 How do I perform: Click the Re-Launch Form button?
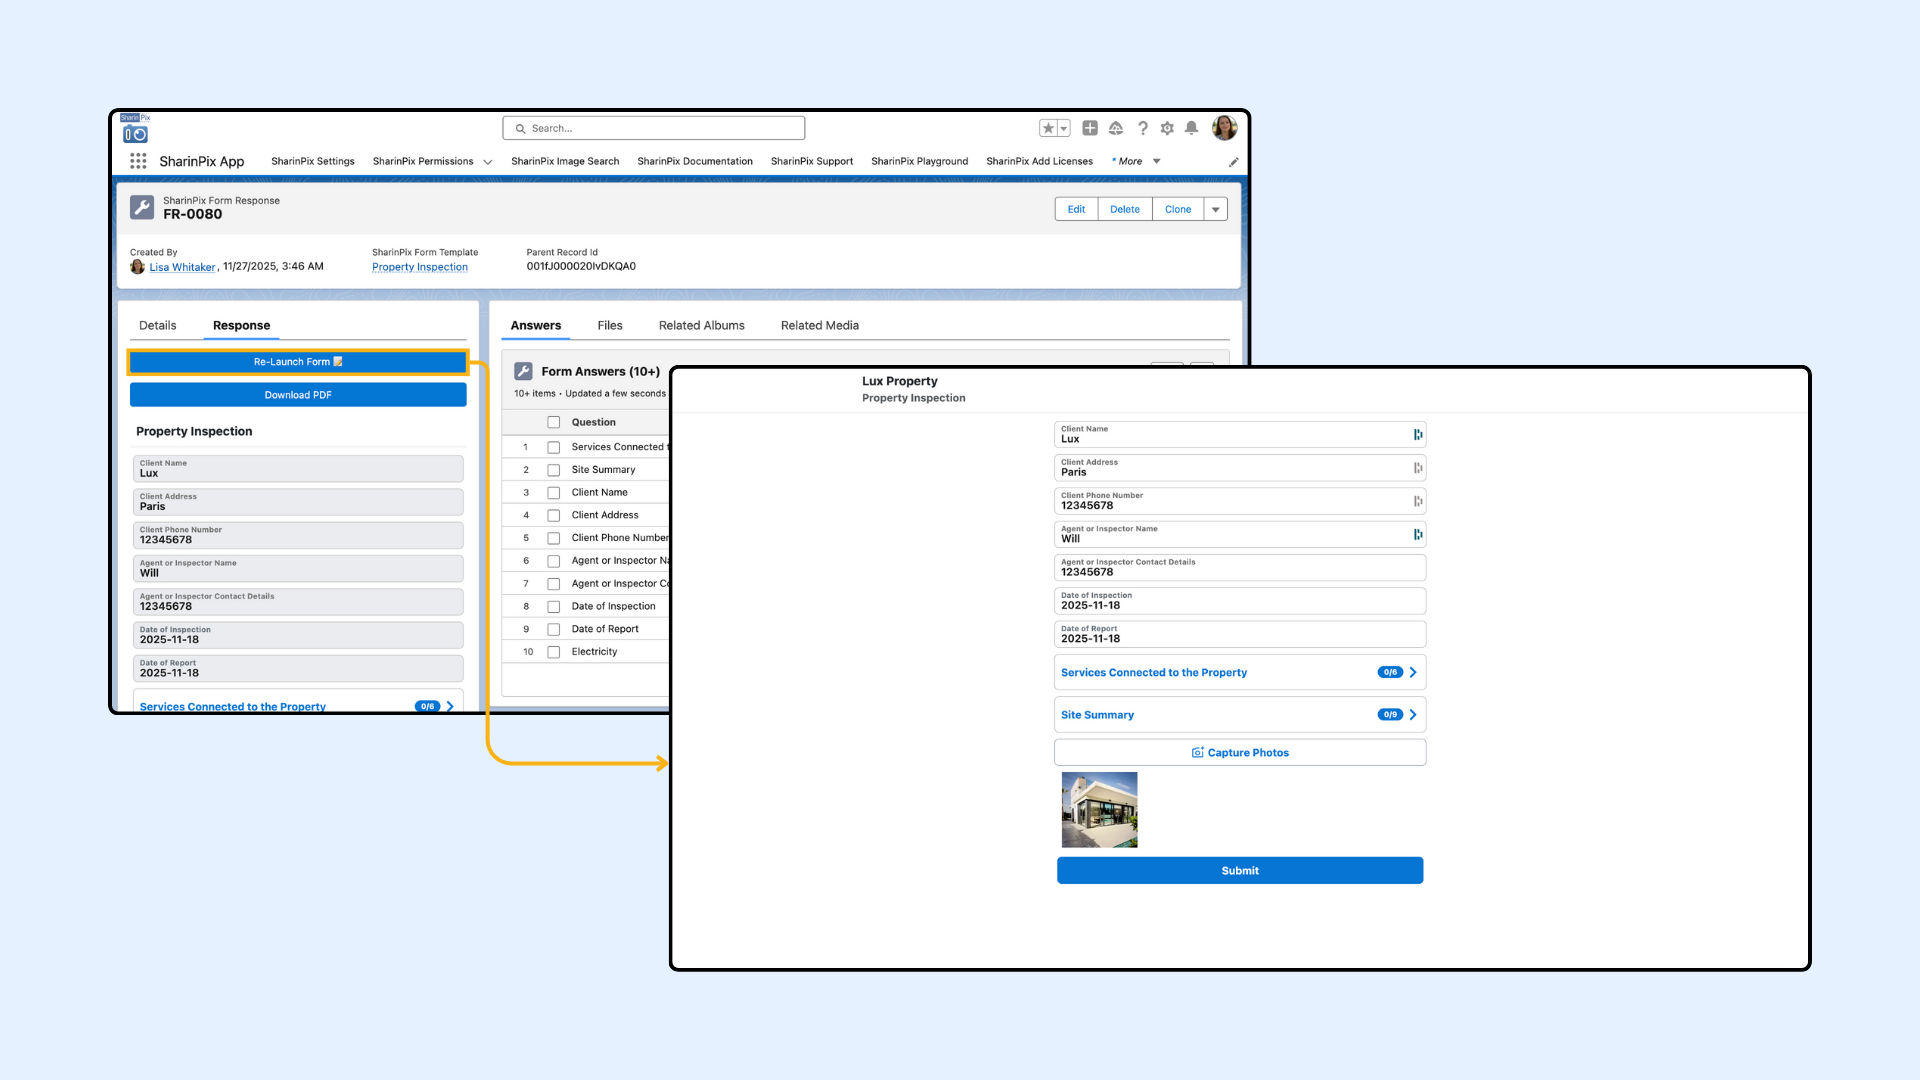(298, 362)
